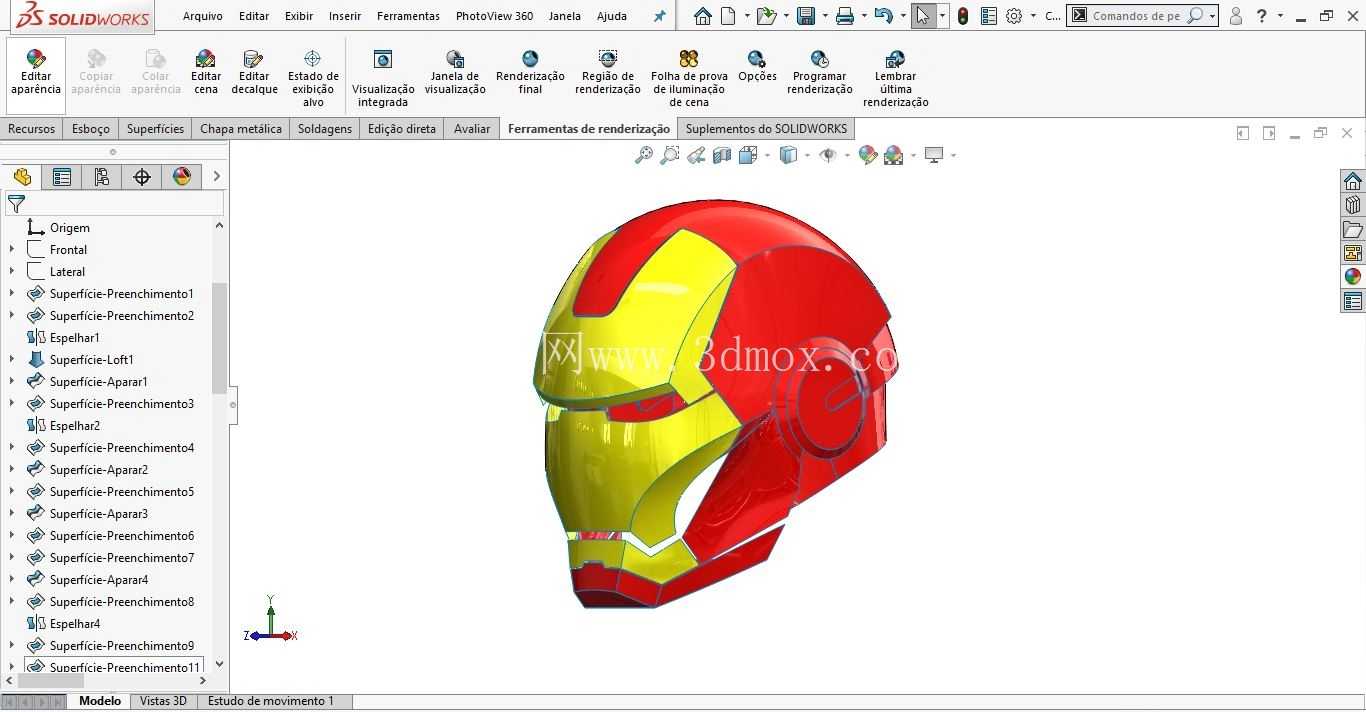
Task: Switch to Vistas 3D bottom tab
Action: 163,701
